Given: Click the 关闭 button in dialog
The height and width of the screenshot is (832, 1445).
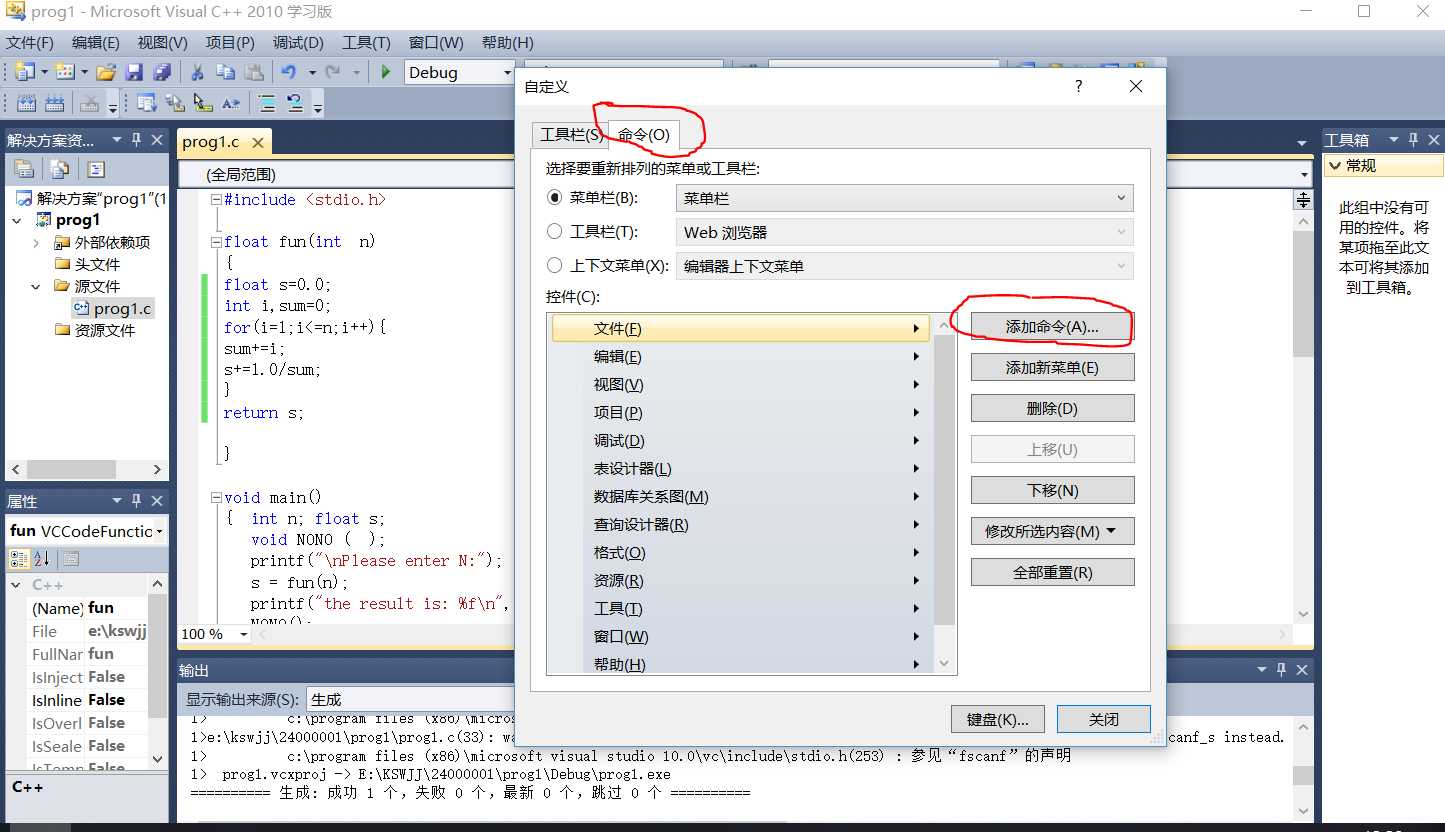Looking at the screenshot, I should (x=1104, y=719).
